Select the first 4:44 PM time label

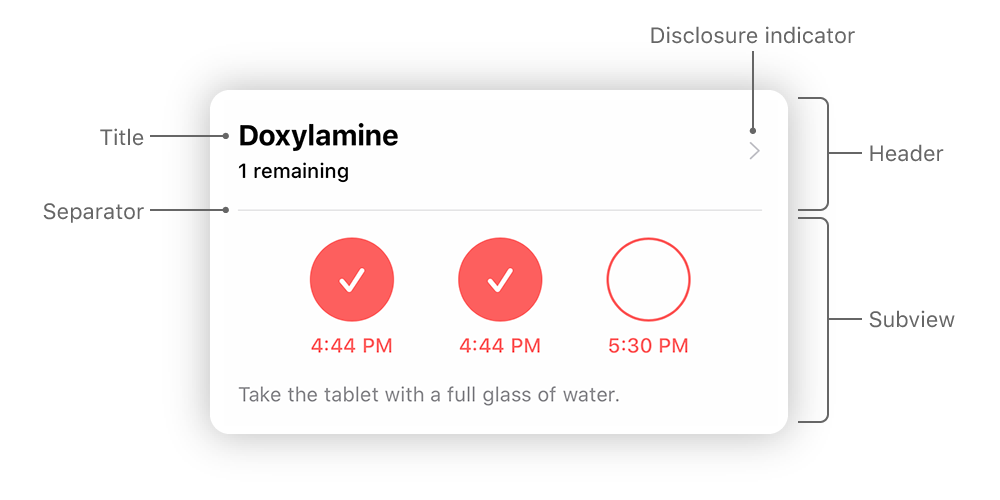click(352, 346)
